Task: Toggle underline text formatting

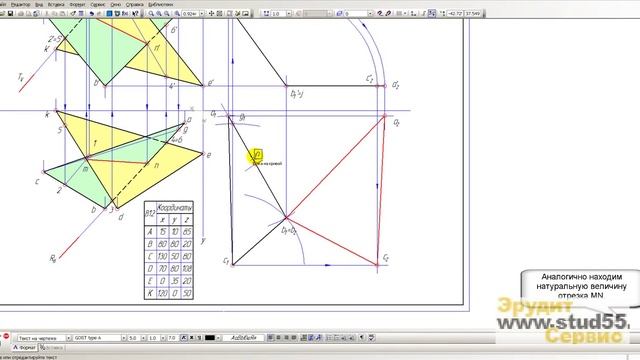Action: coord(199,338)
